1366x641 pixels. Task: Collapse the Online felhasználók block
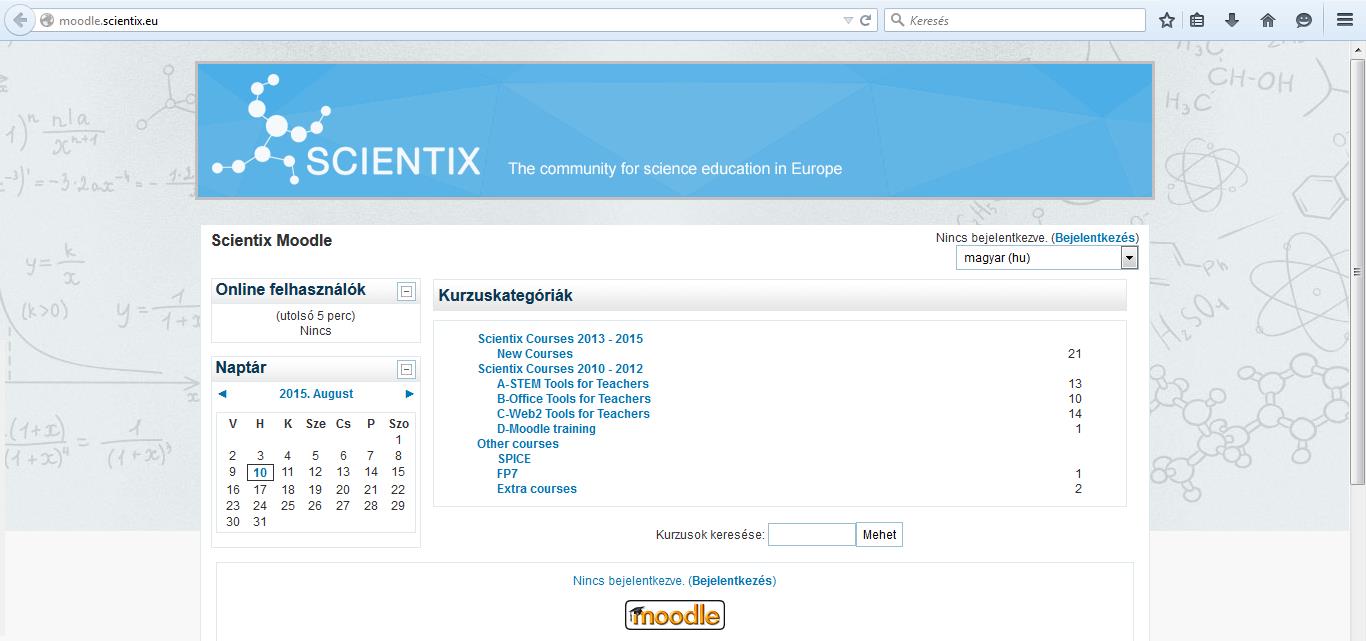tap(406, 292)
